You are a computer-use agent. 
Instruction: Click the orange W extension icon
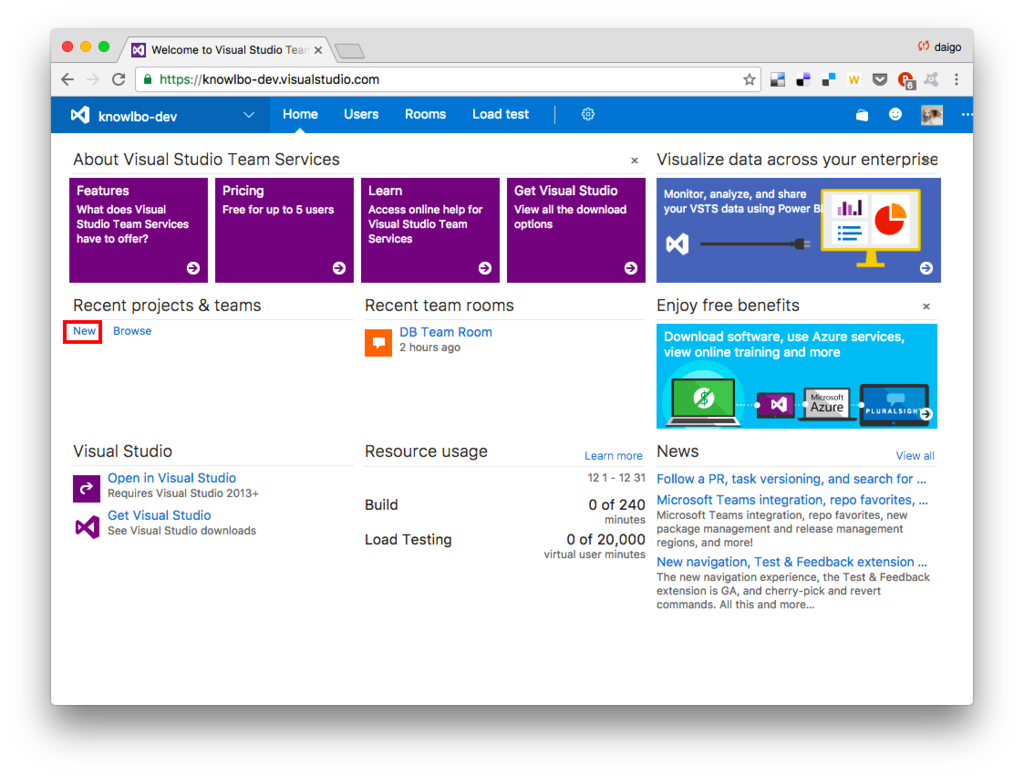(x=854, y=80)
